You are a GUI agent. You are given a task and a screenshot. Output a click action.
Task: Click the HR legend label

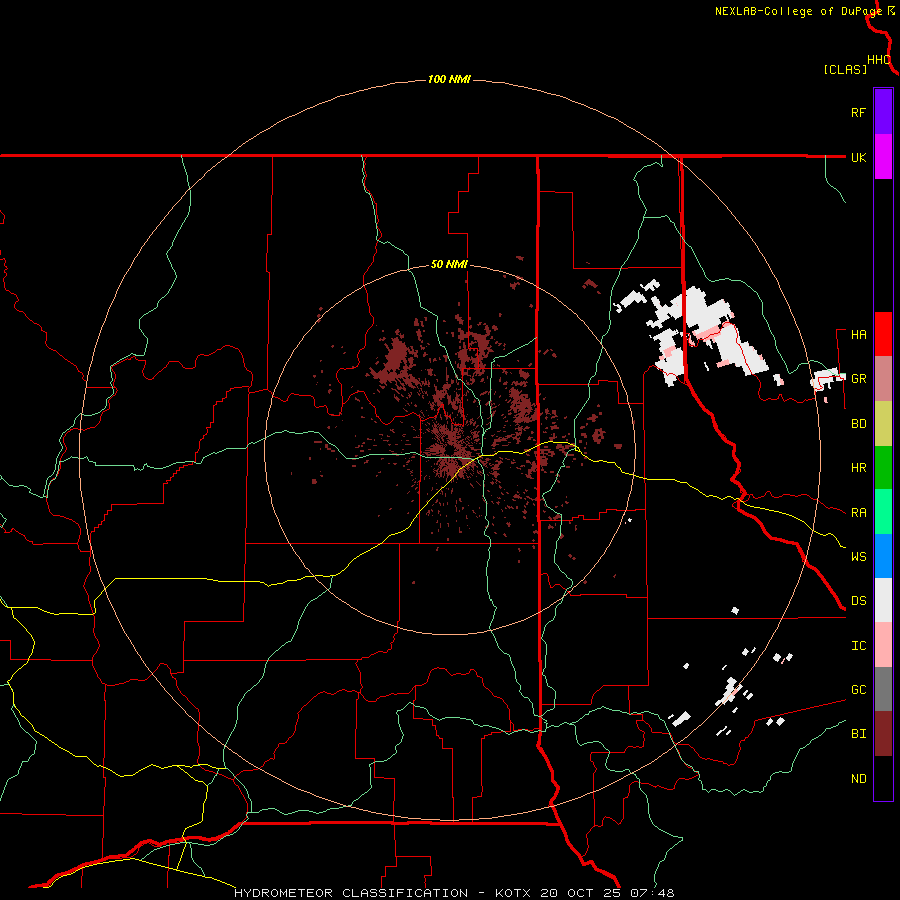[x=858, y=468]
